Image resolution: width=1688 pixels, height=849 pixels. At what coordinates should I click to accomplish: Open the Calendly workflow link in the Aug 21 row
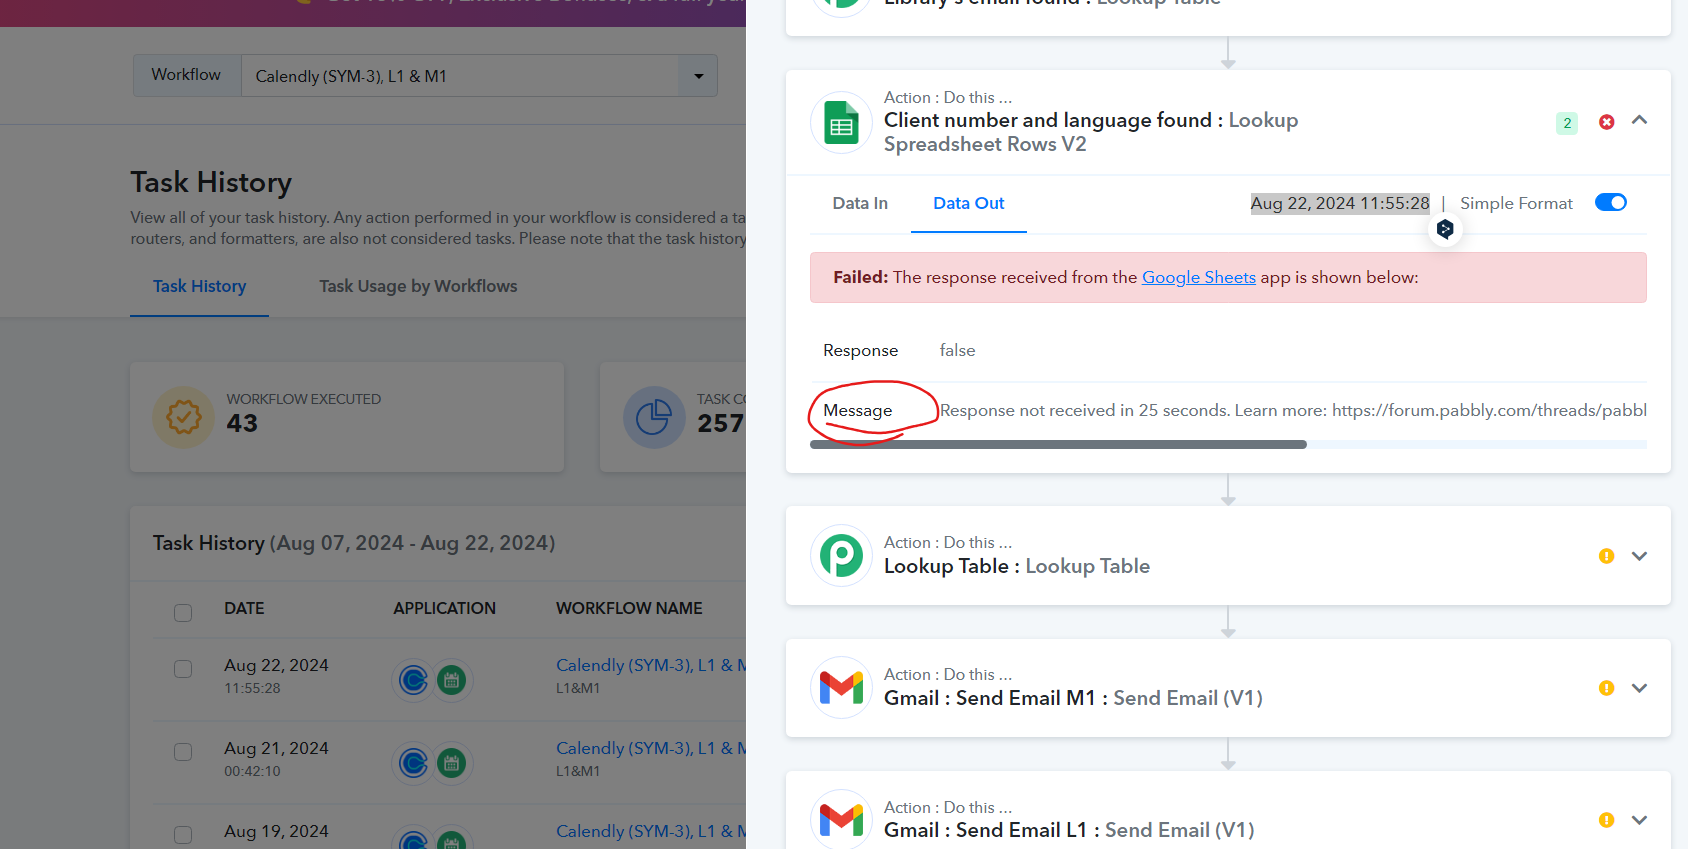point(651,748)
